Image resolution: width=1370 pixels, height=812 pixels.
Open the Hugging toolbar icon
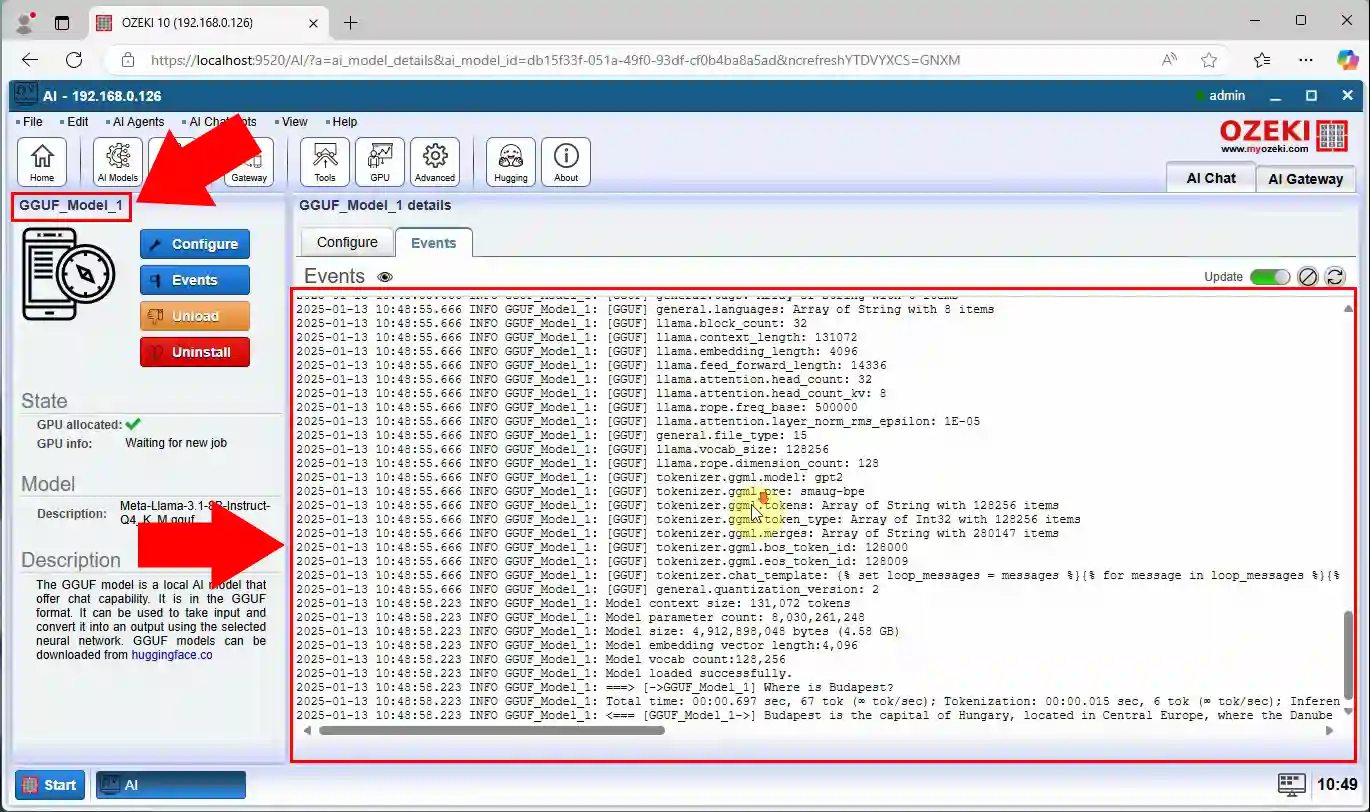point(511,162)
